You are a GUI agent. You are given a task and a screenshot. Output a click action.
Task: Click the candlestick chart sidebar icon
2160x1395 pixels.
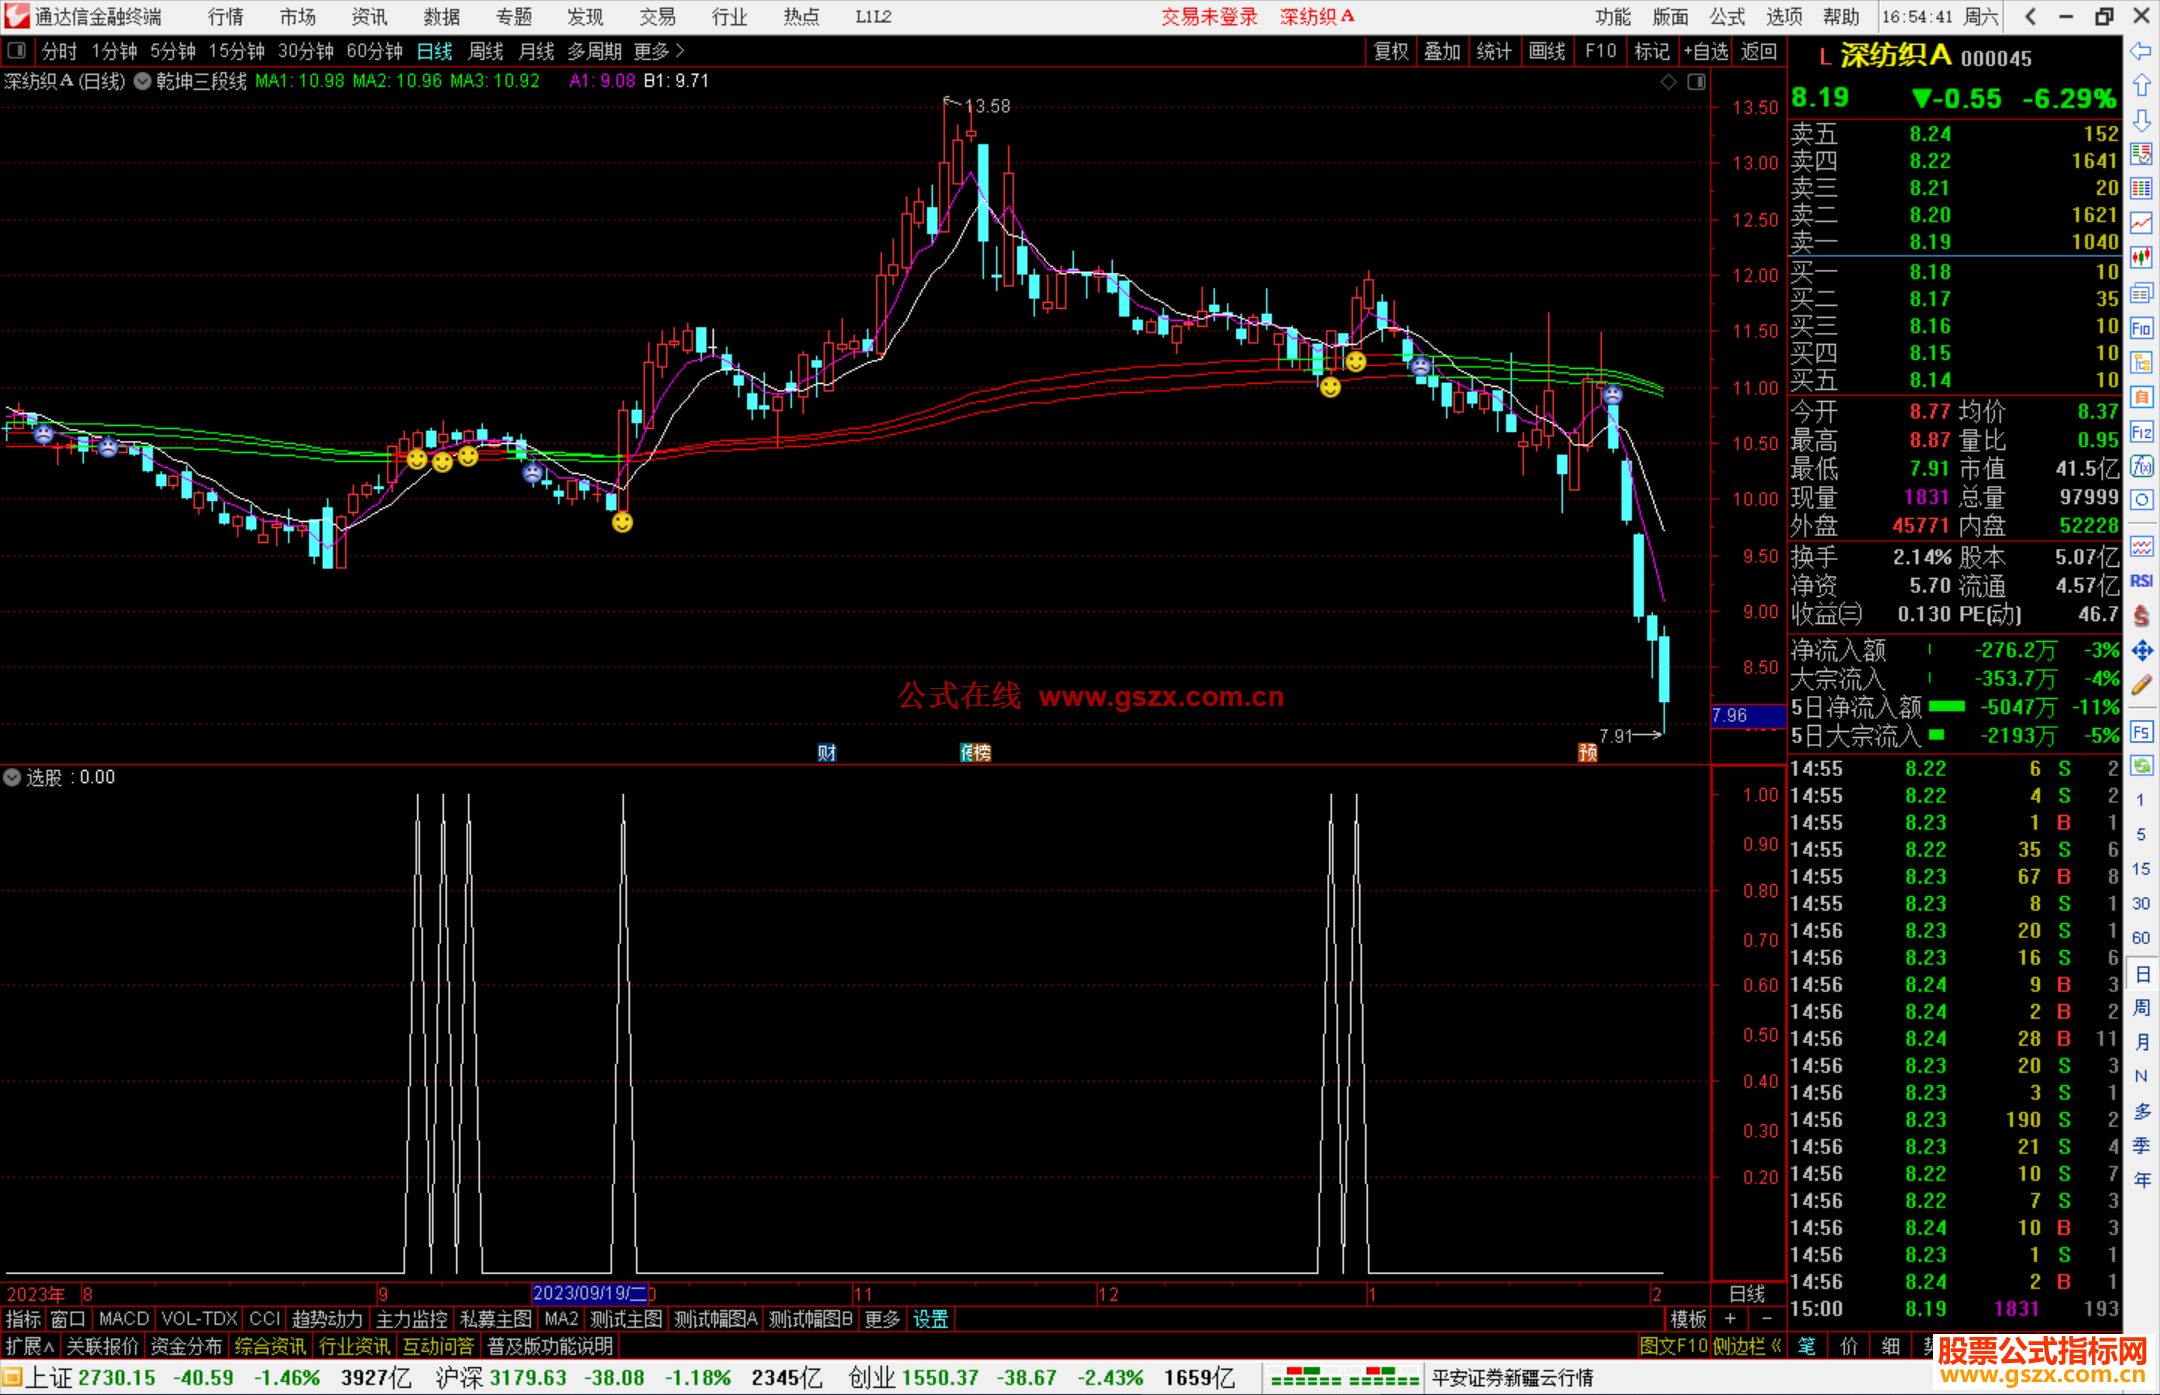click(2141, 258)
